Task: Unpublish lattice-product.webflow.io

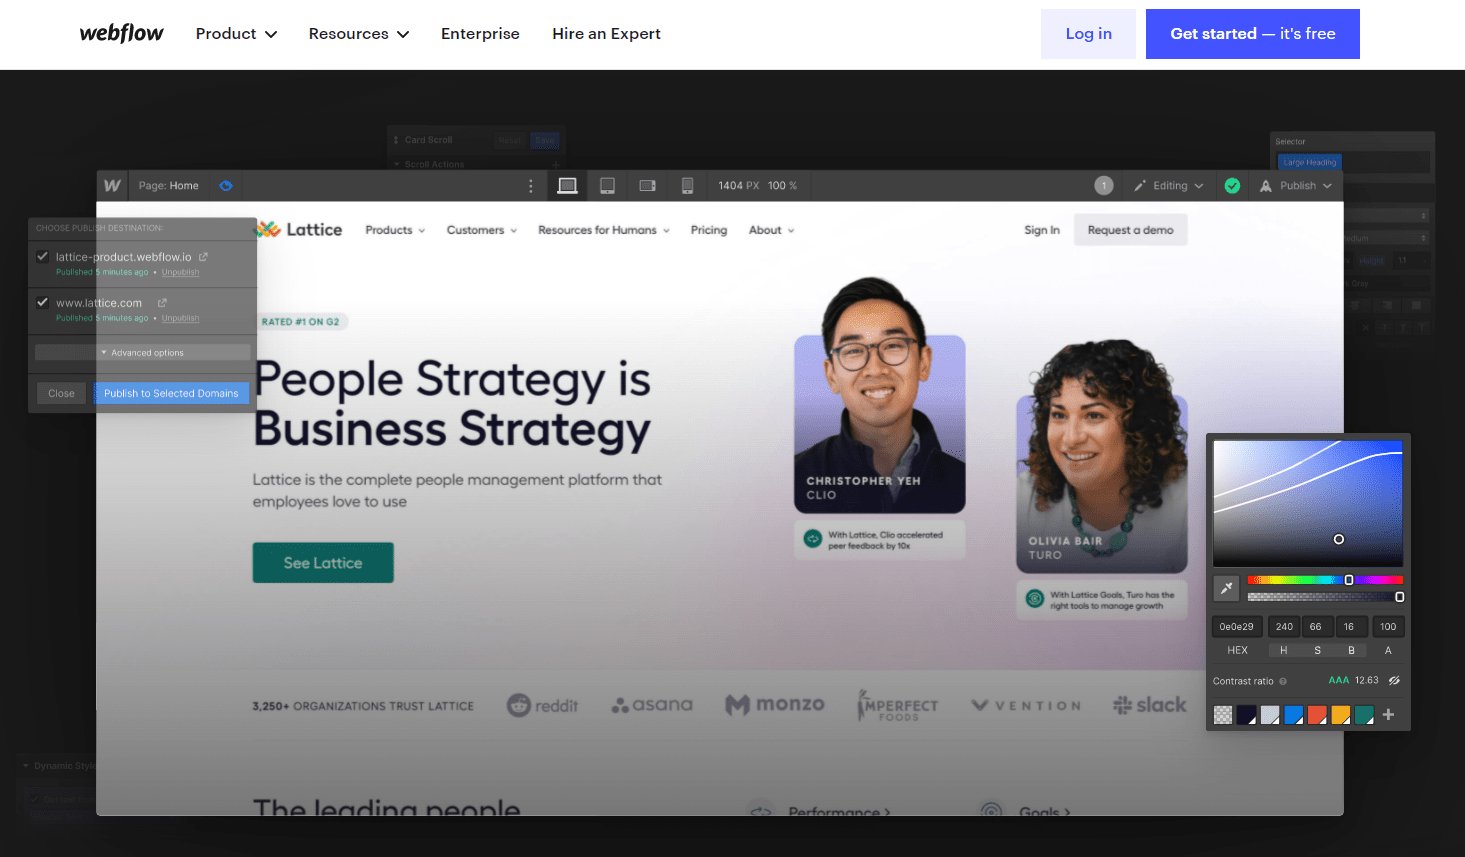Action: [x=181, y=272]
